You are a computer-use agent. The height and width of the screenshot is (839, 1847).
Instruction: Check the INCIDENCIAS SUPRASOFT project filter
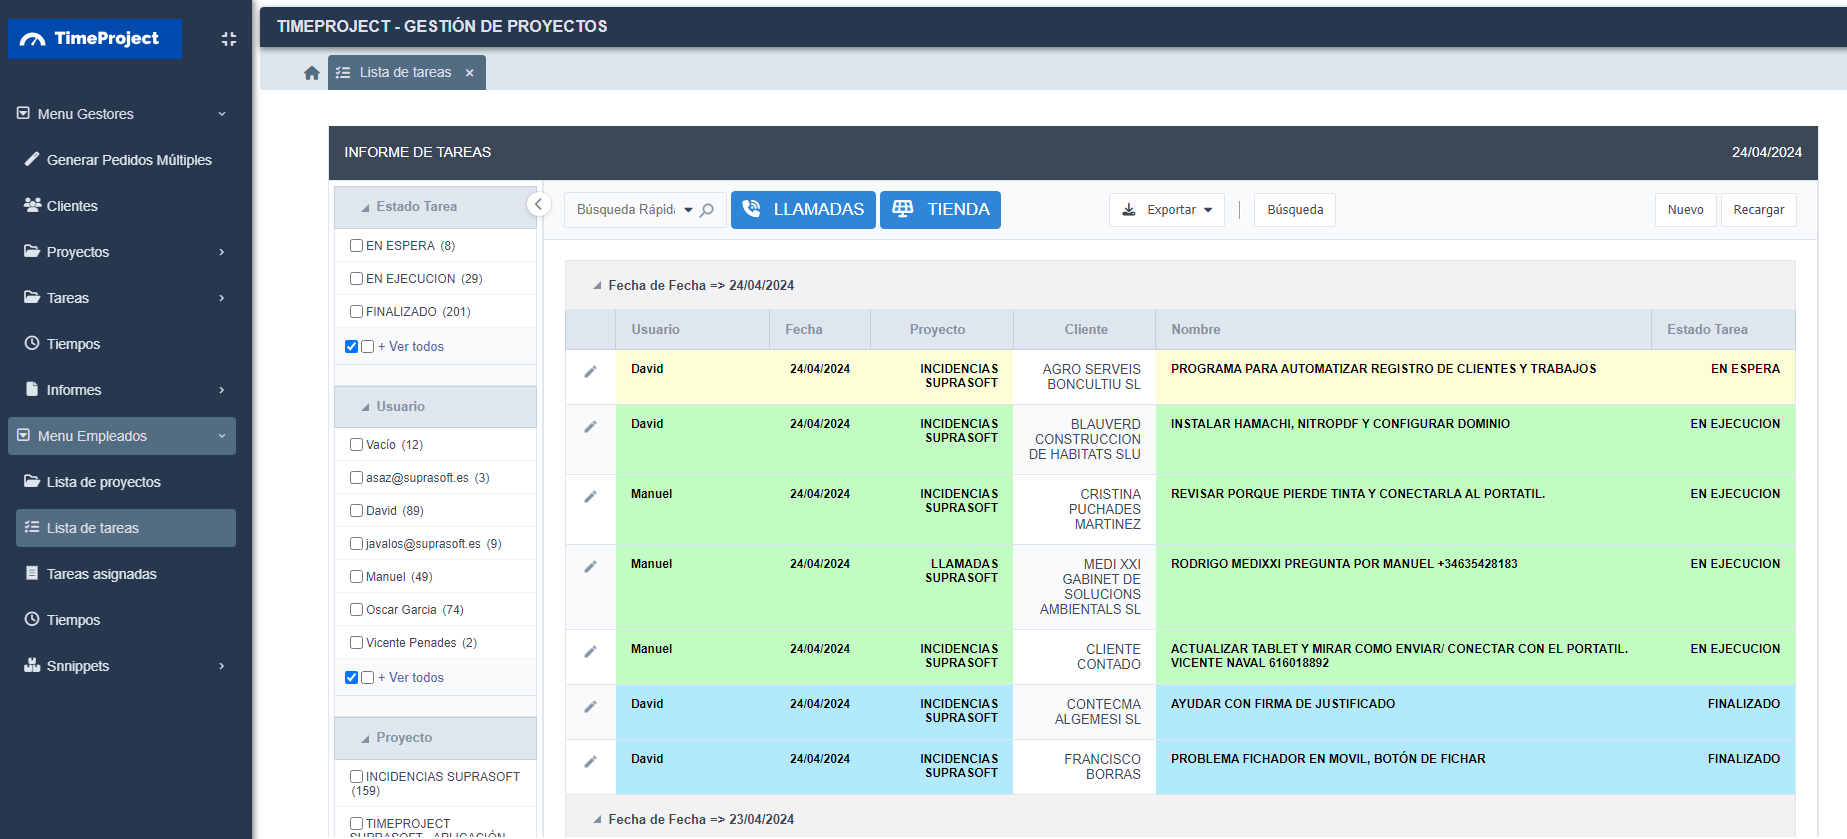coord(356,777)
